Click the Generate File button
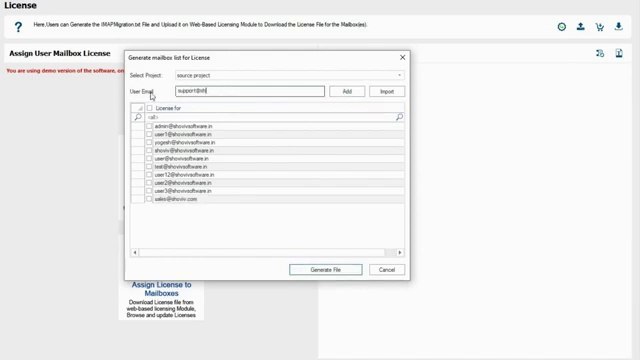640x360 pixels. [325, 270]
